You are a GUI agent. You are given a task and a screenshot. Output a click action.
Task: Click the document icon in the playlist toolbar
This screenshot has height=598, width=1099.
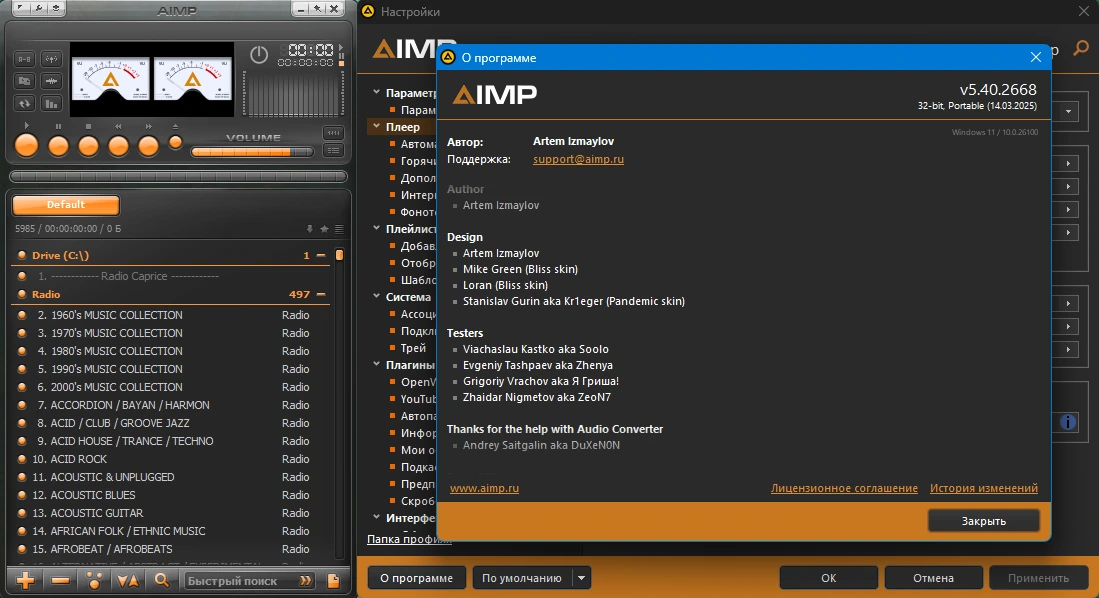click(x=334, y=580)
